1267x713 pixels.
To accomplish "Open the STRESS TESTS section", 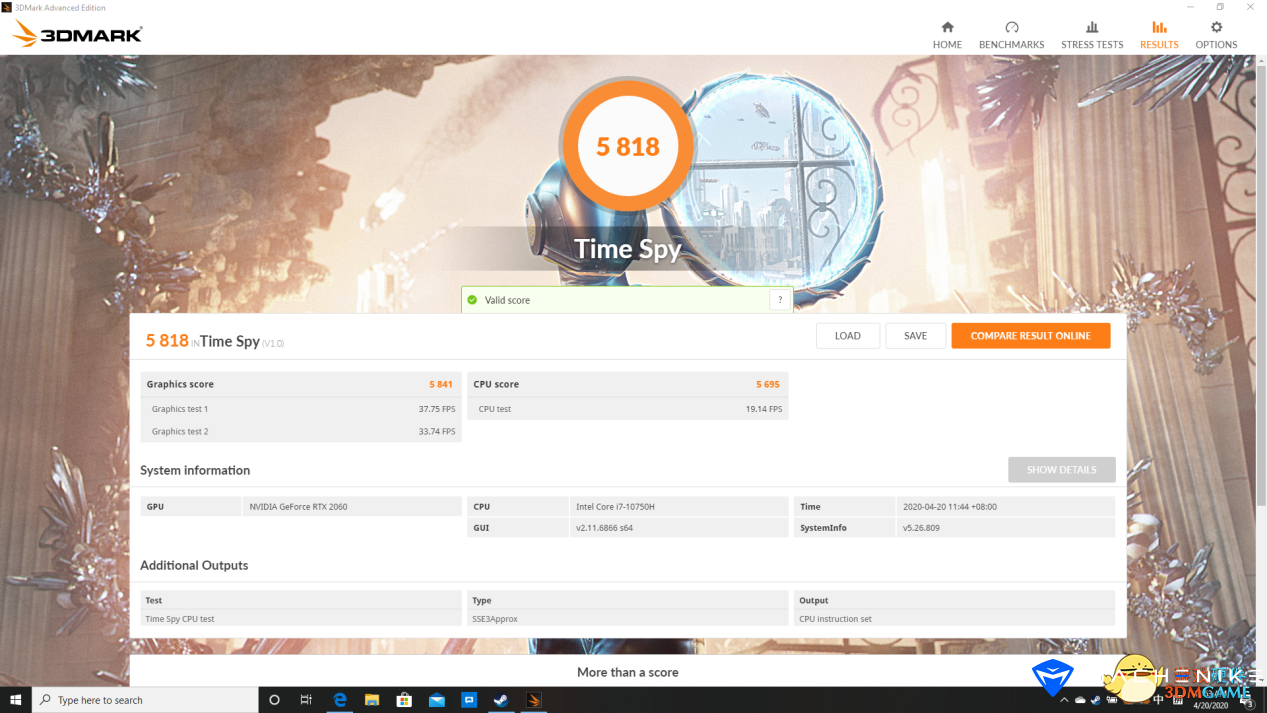I will [1092, 35].
